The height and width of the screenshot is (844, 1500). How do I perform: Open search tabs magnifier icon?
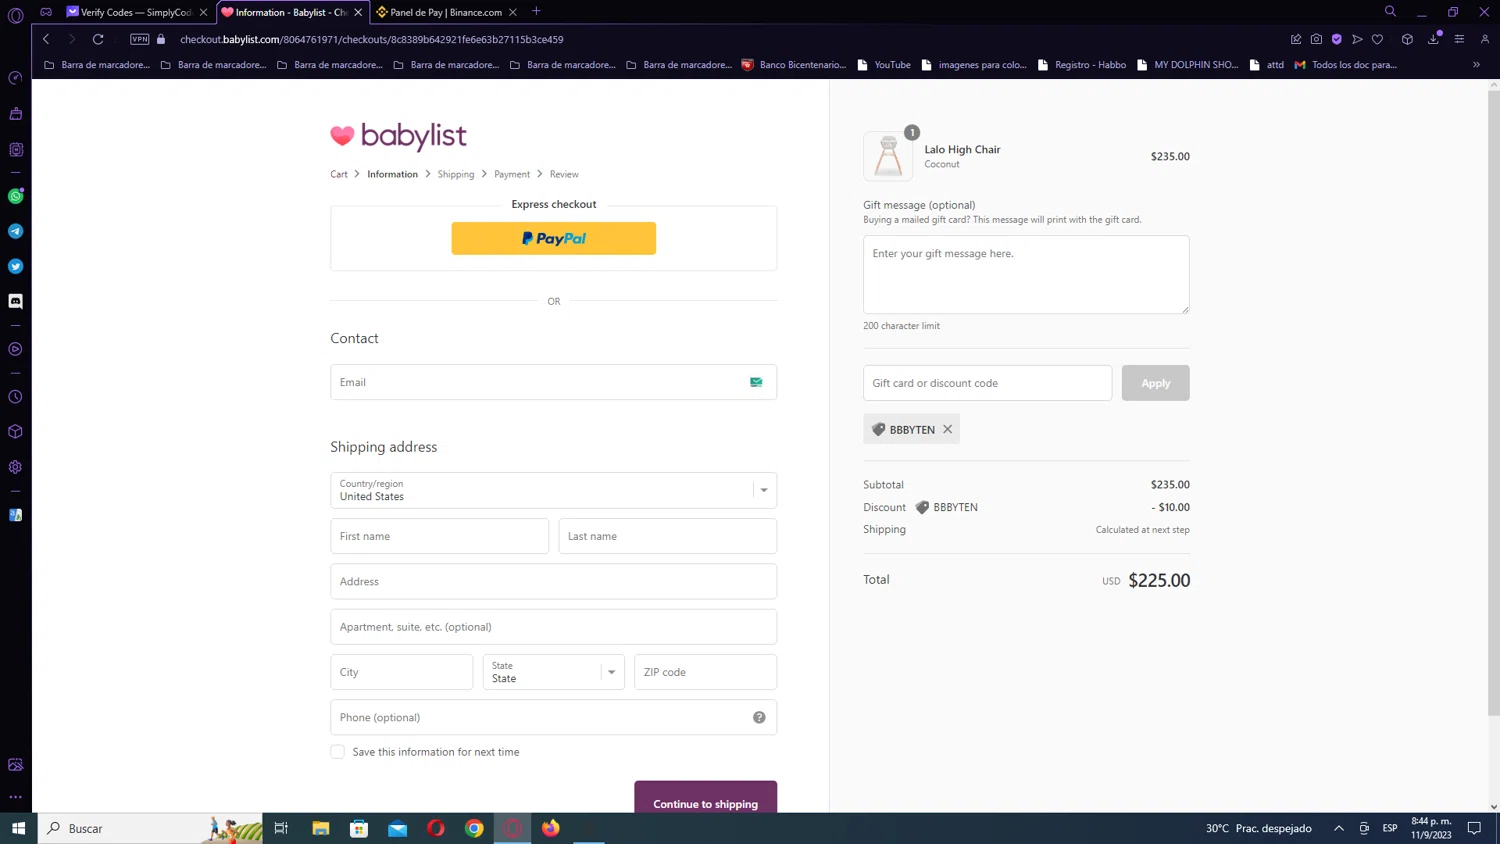(1390, 12)
